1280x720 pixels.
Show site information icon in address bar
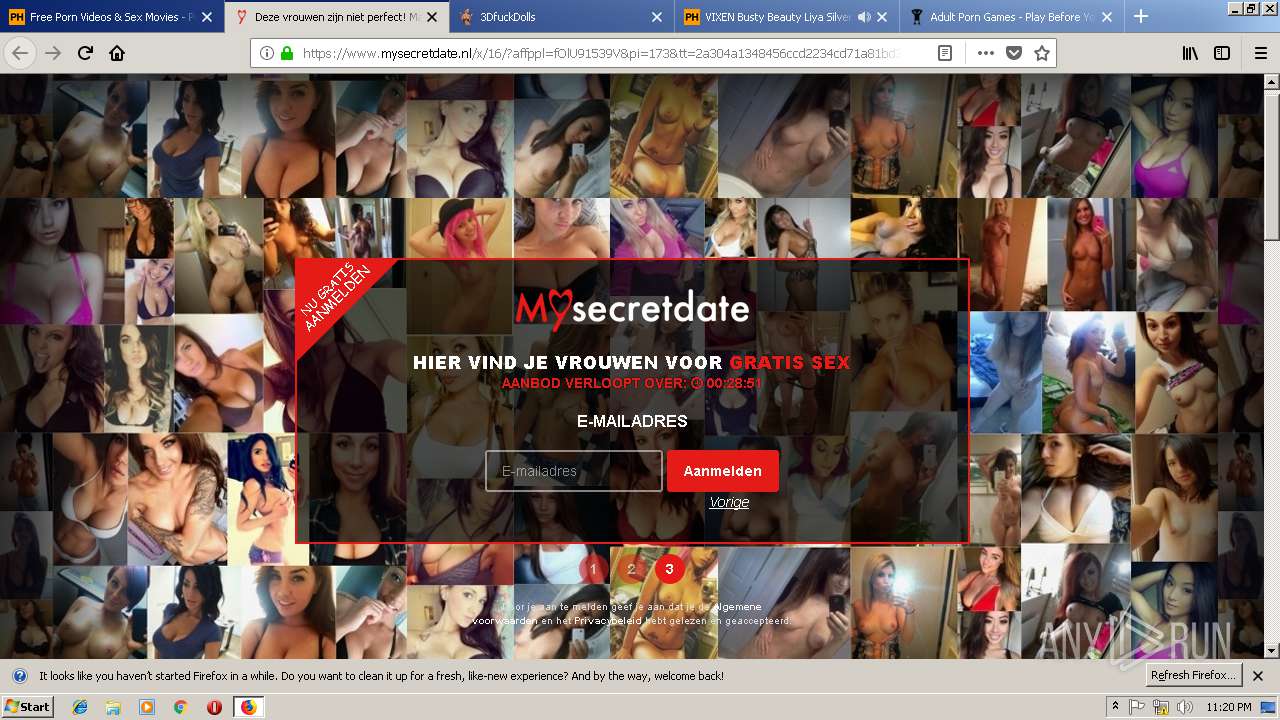(x=266, y=53)
